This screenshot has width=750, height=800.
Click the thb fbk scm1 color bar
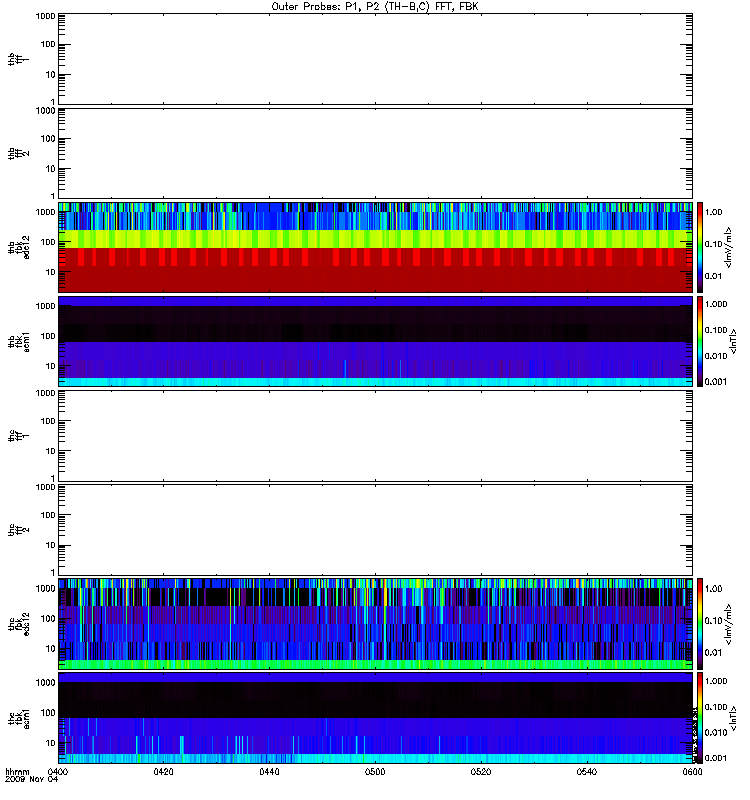click(x=700, y=341)
